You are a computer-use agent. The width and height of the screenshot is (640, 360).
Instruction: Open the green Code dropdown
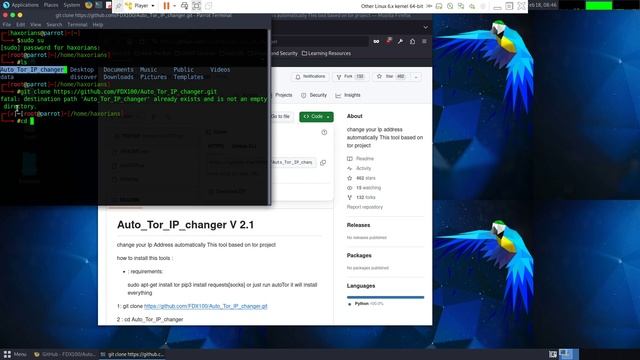pyautogui.click(x=316, y=117)
